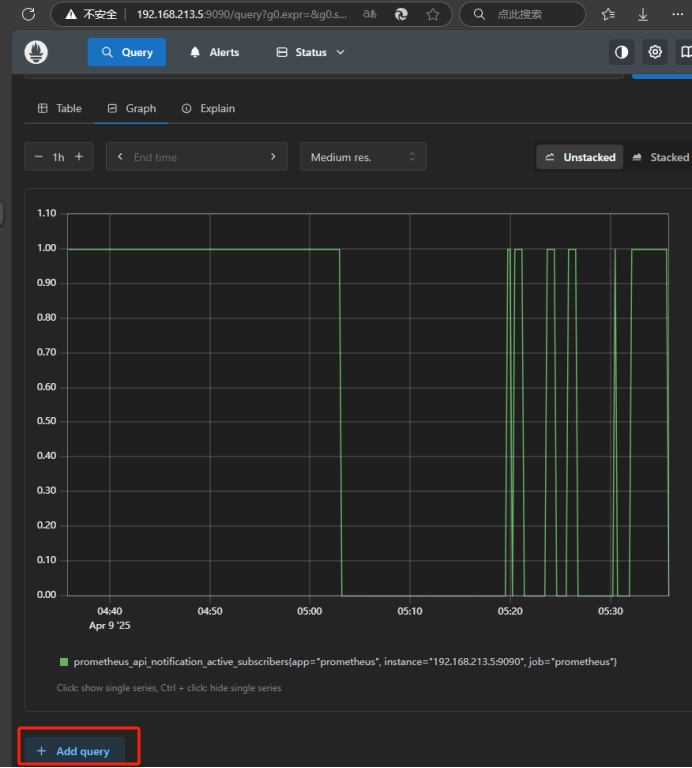Viewport: 692px width, 768px height.
Task: Click the Prometheus flame logo
Action: [36, 52]
